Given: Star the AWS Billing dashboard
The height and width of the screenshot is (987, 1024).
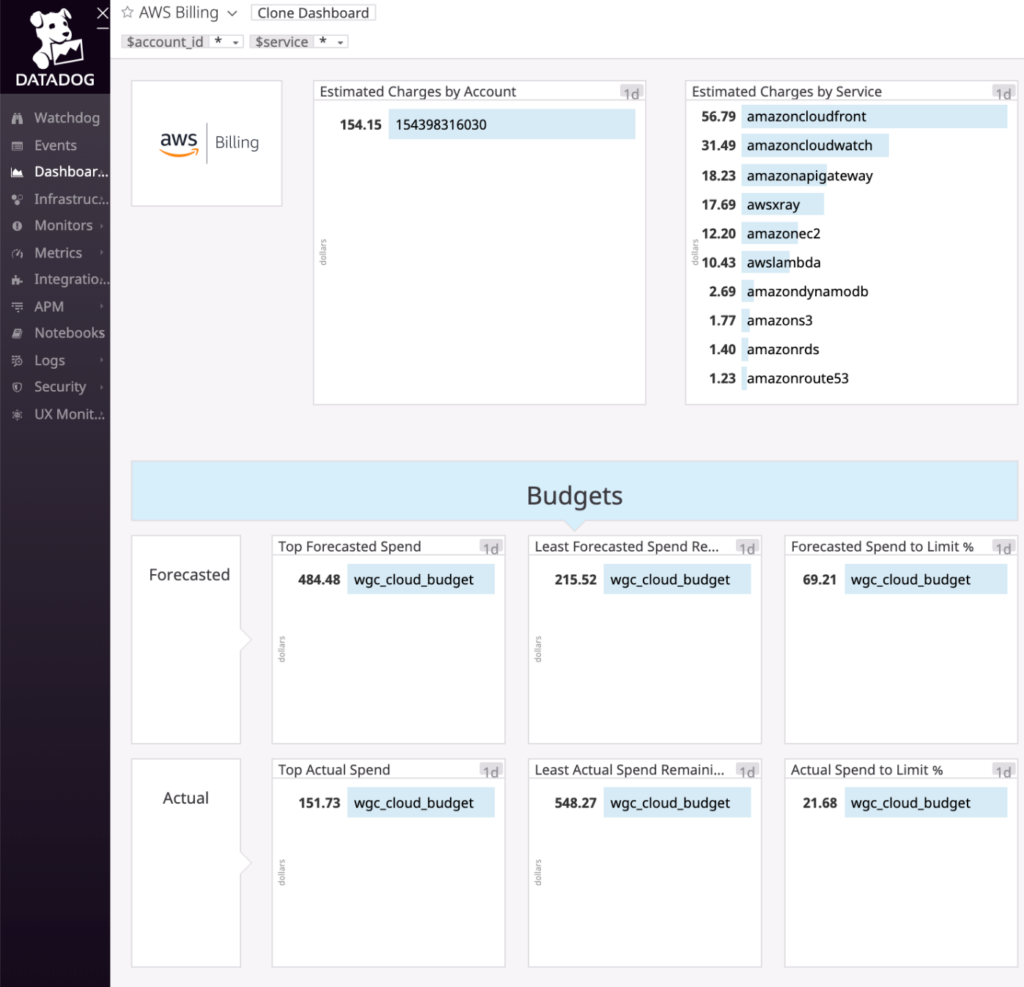Looking at the screenshot, I should [127, 12].
